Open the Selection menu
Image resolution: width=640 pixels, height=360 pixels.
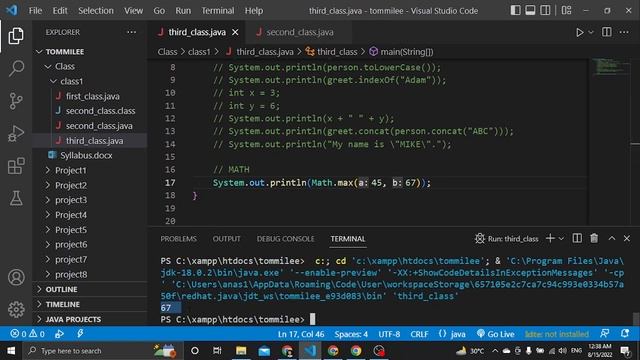96,11
